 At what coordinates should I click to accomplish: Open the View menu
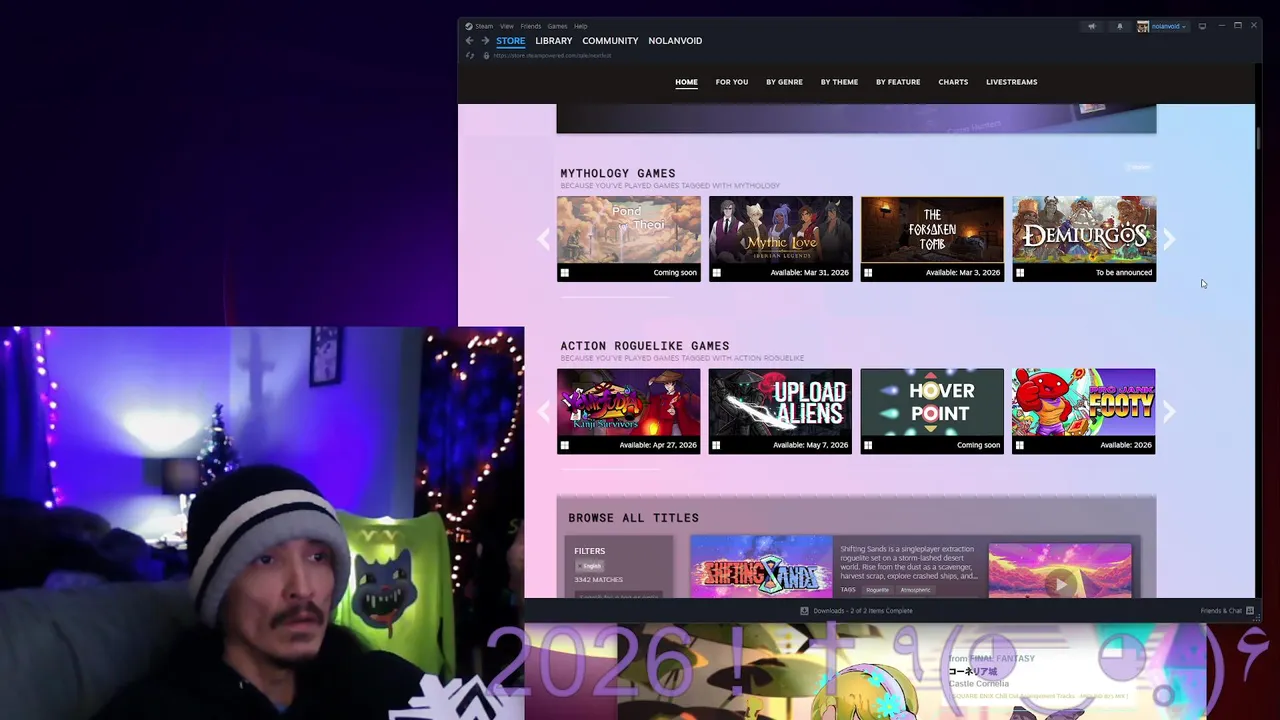coord(507,26)
